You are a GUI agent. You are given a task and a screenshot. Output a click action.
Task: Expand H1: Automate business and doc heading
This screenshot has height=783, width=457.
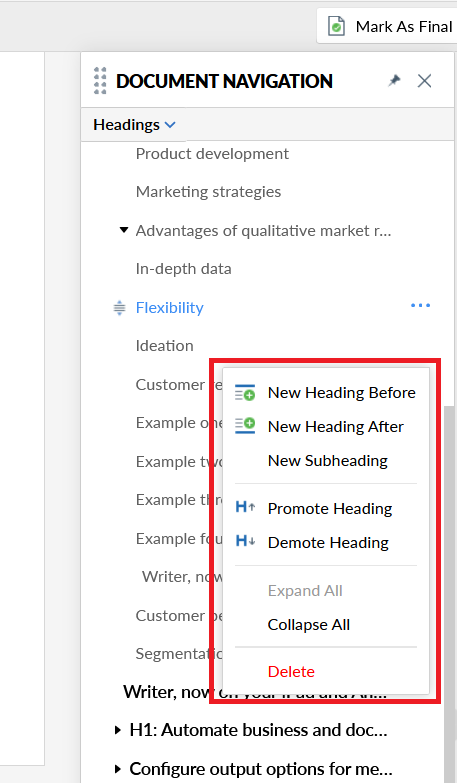(118, 730)
